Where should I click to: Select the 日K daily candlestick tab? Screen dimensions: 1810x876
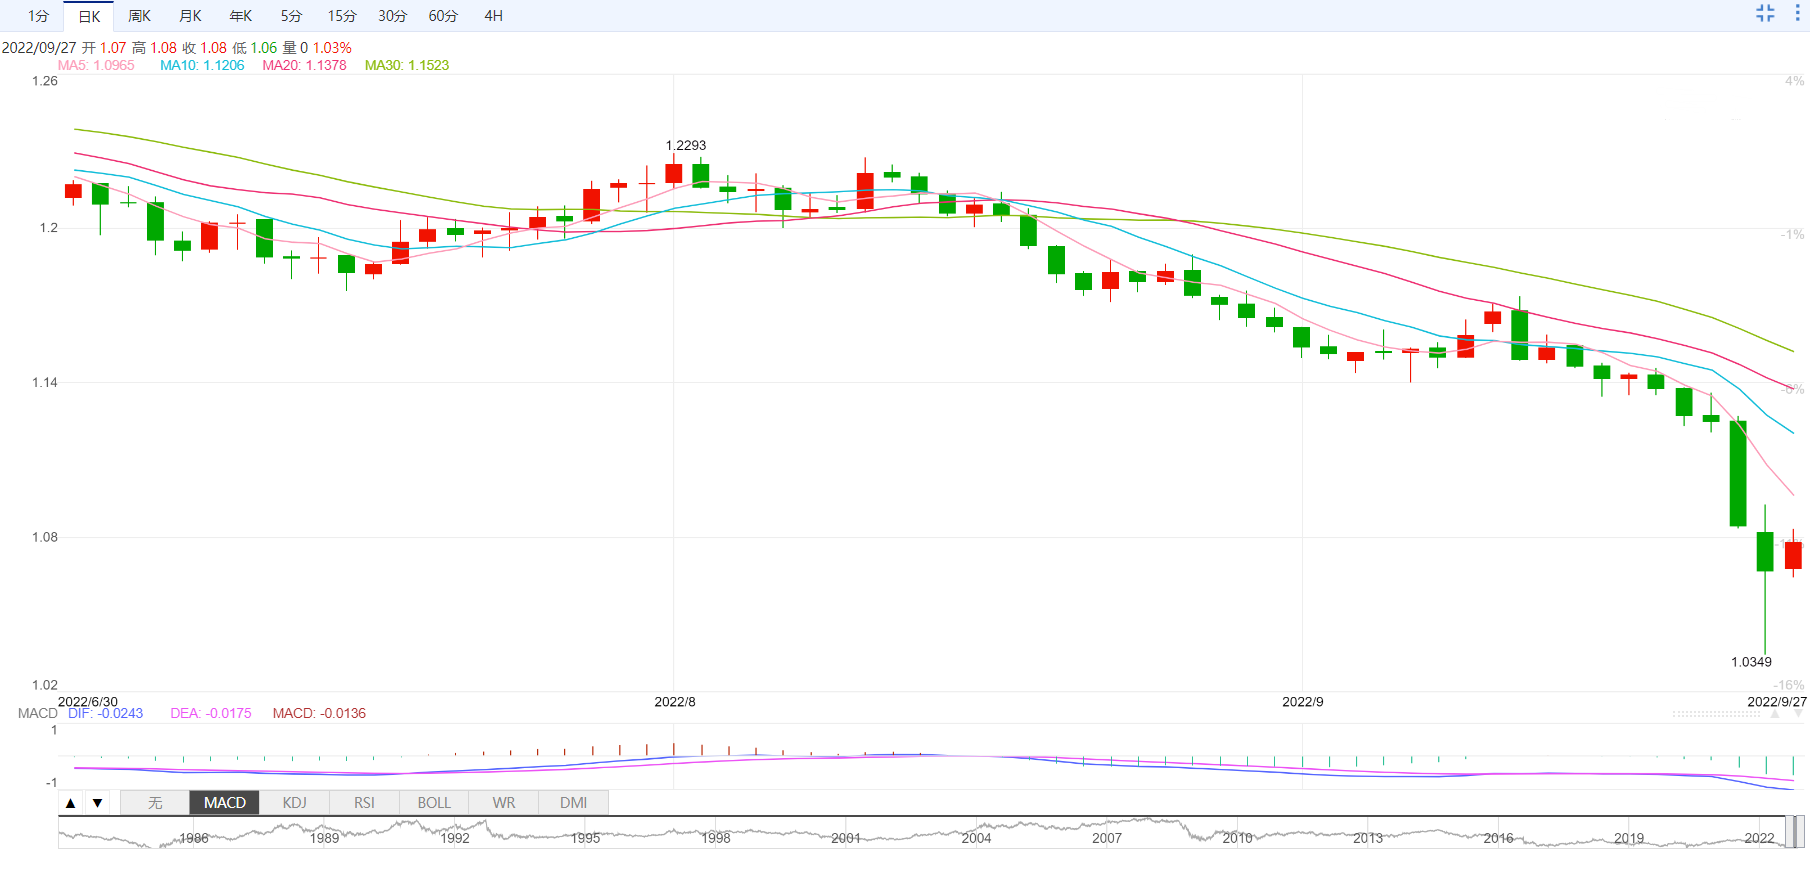89,16
